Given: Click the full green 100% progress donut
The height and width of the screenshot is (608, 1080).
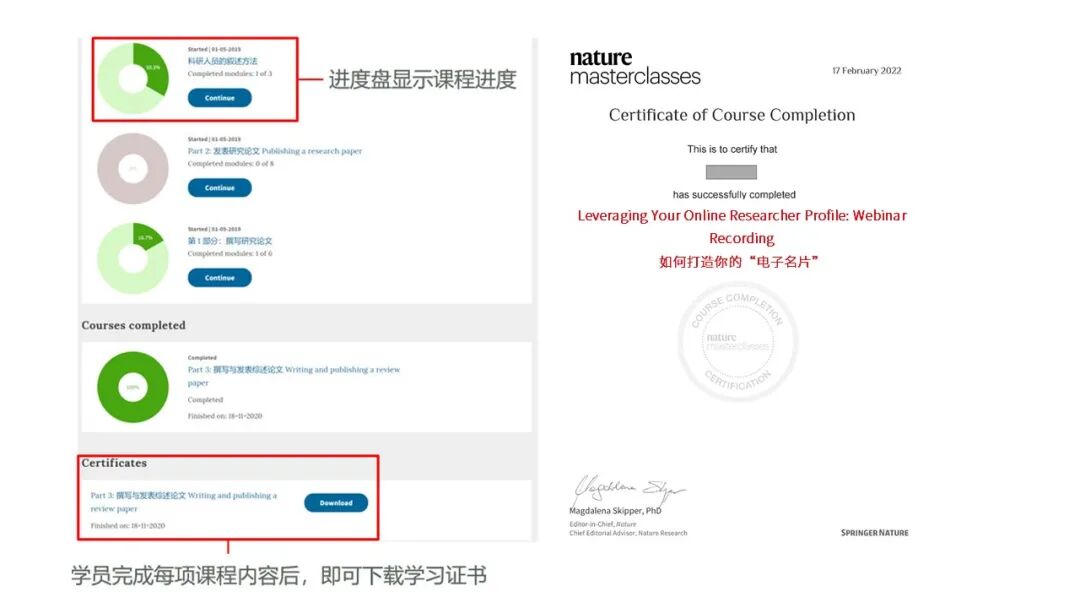Looking at the screenshot, I should [133, 387].
